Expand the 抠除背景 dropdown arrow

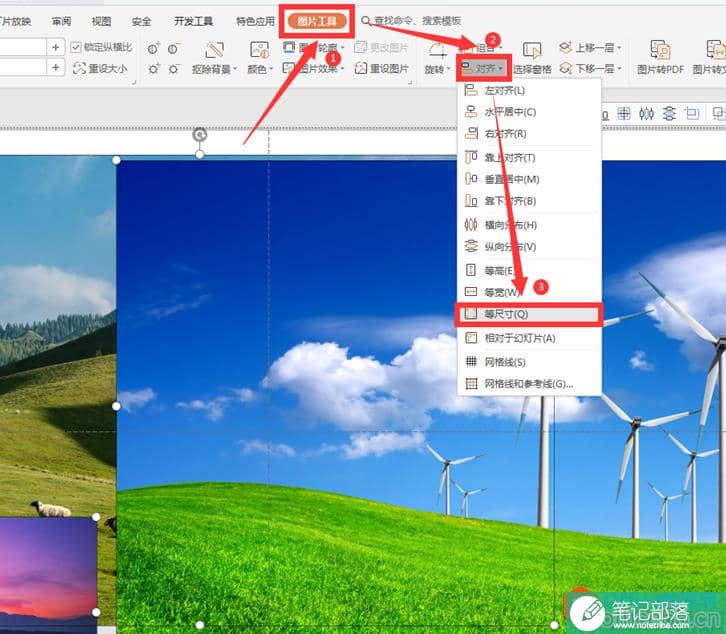(235, 69)
